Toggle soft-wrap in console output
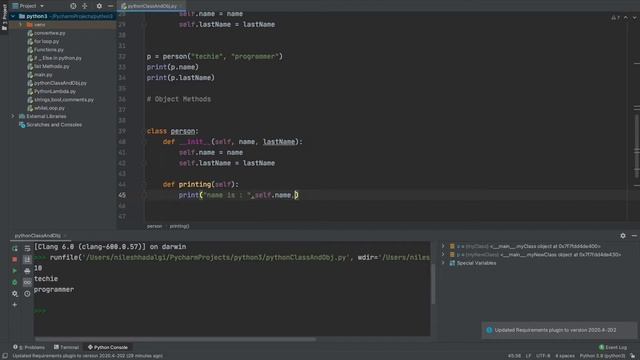Screen dimensions: 640x360 click(27, 249)
